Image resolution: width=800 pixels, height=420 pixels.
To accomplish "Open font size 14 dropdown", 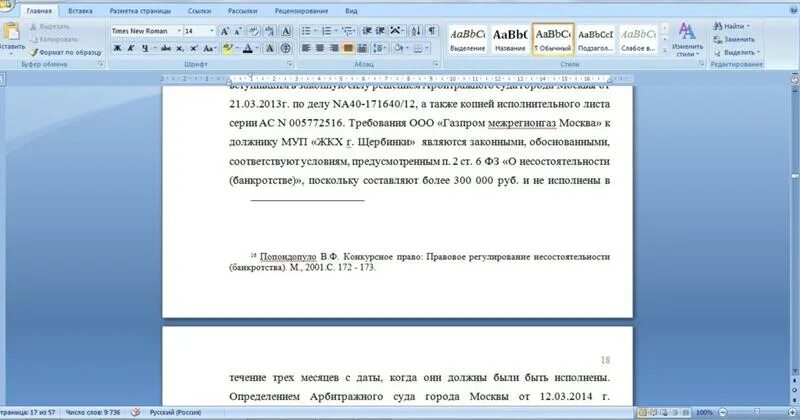I will 212,31.
